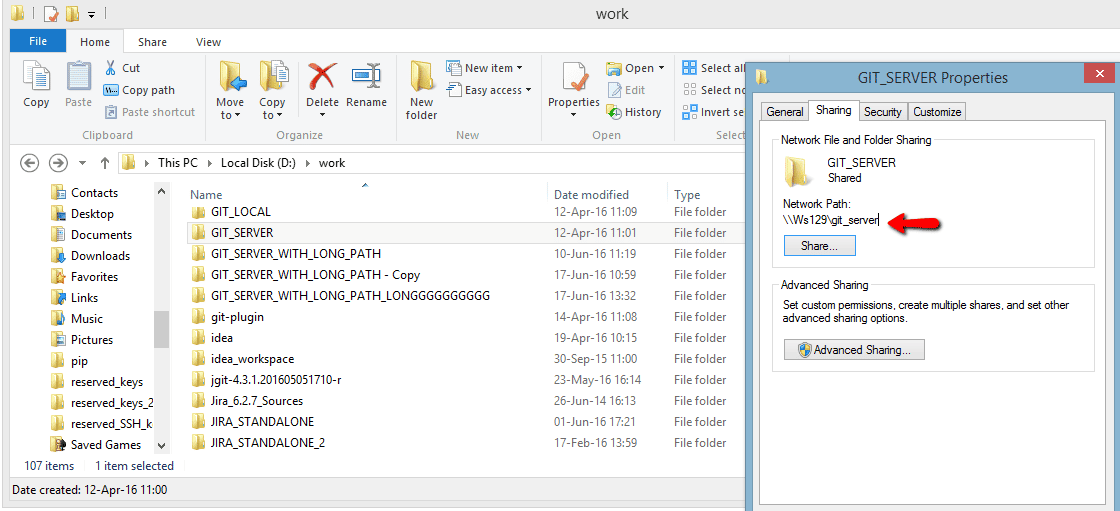Click the Back navigation arrow

(29, 163)
